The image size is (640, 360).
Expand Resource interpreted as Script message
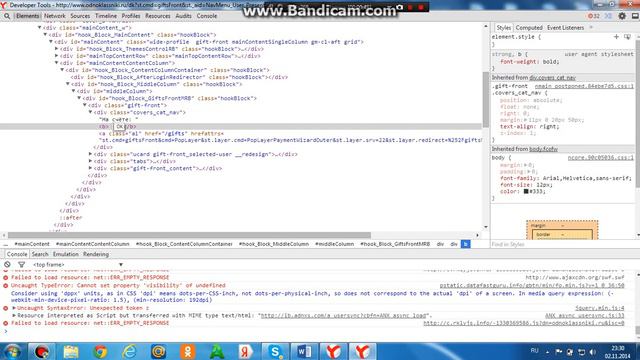point(14,316)
